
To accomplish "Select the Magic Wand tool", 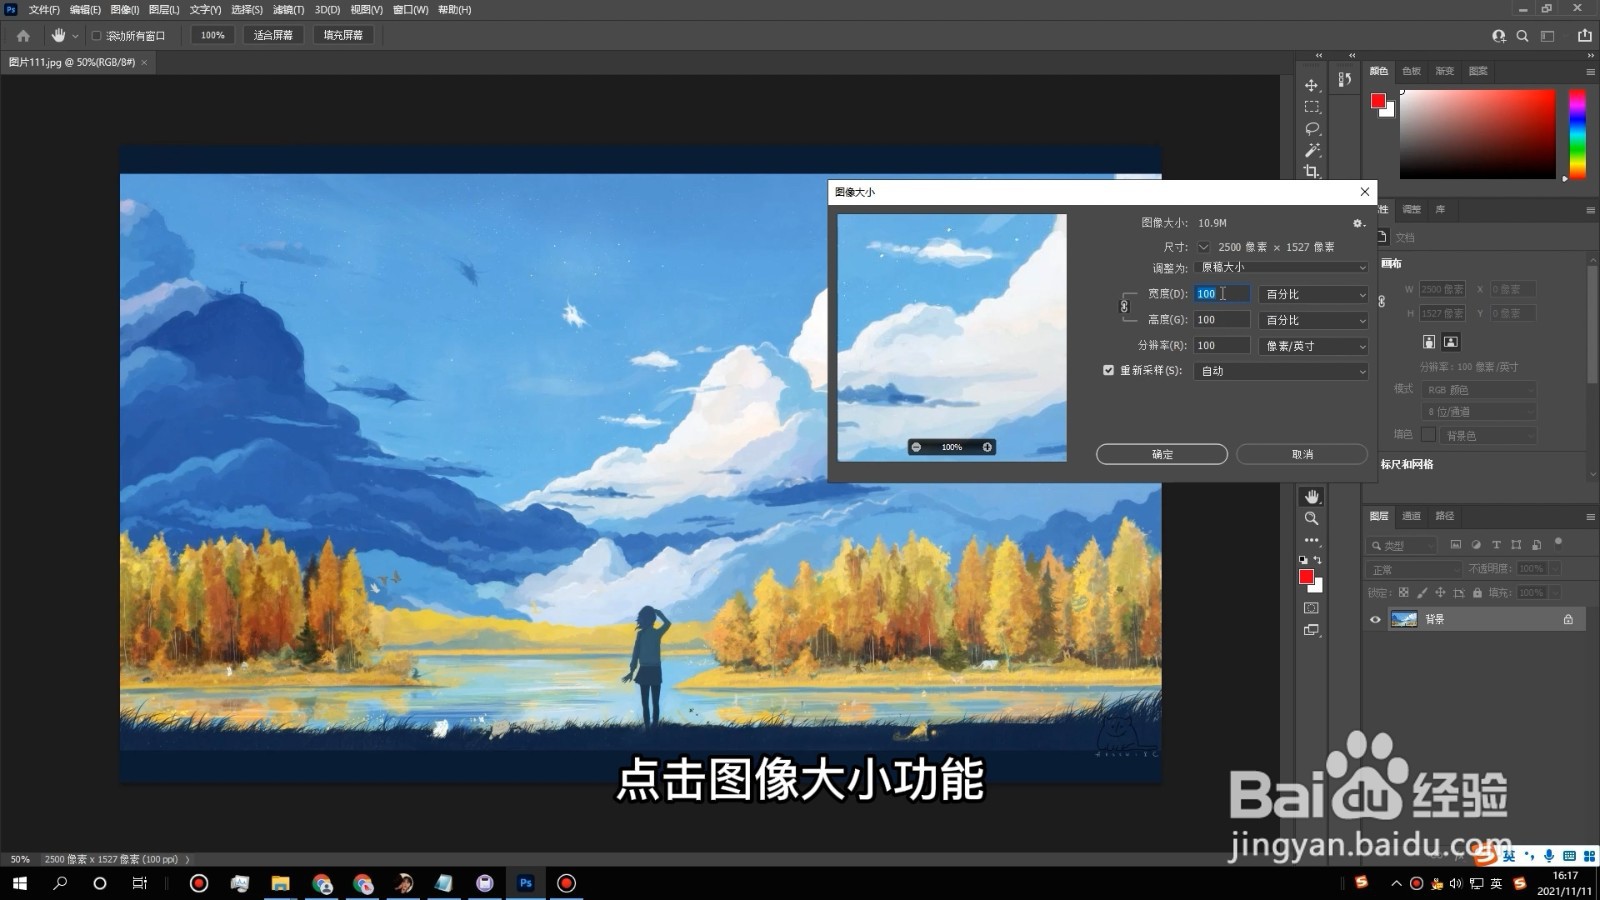I will (1312, 151).
